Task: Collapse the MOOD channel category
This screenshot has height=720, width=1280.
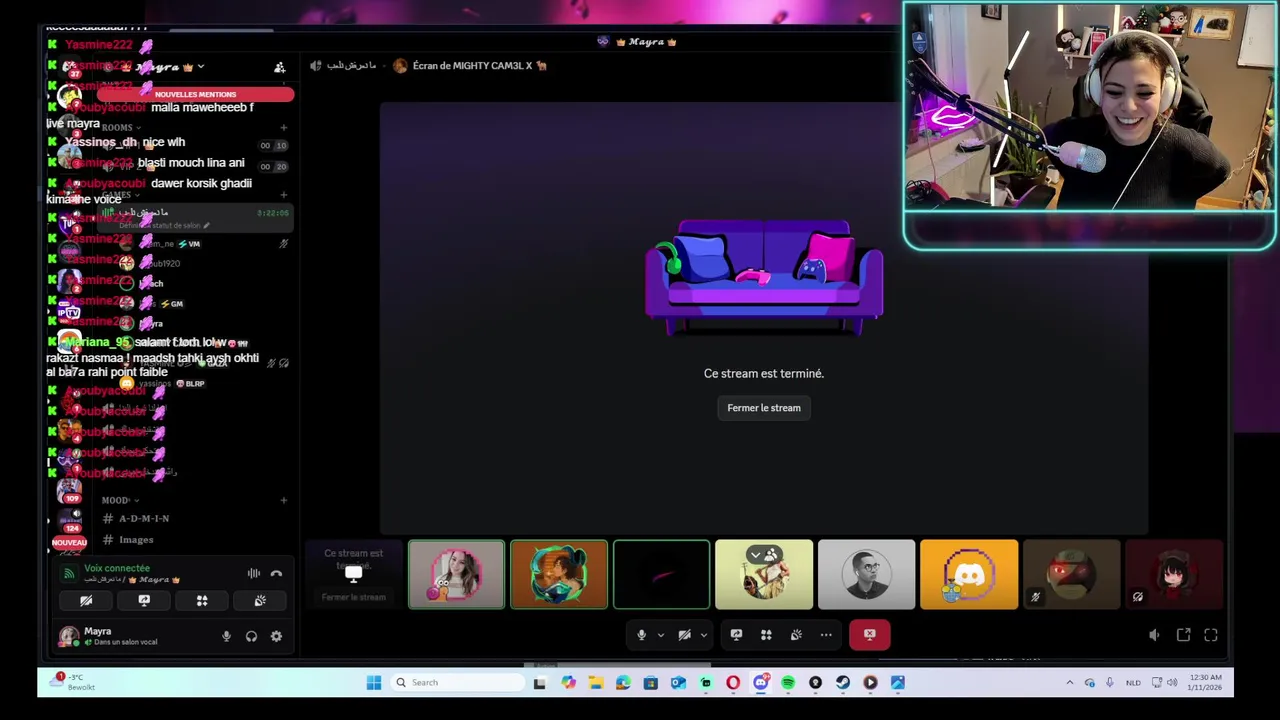Action: (x=119, y=500)
